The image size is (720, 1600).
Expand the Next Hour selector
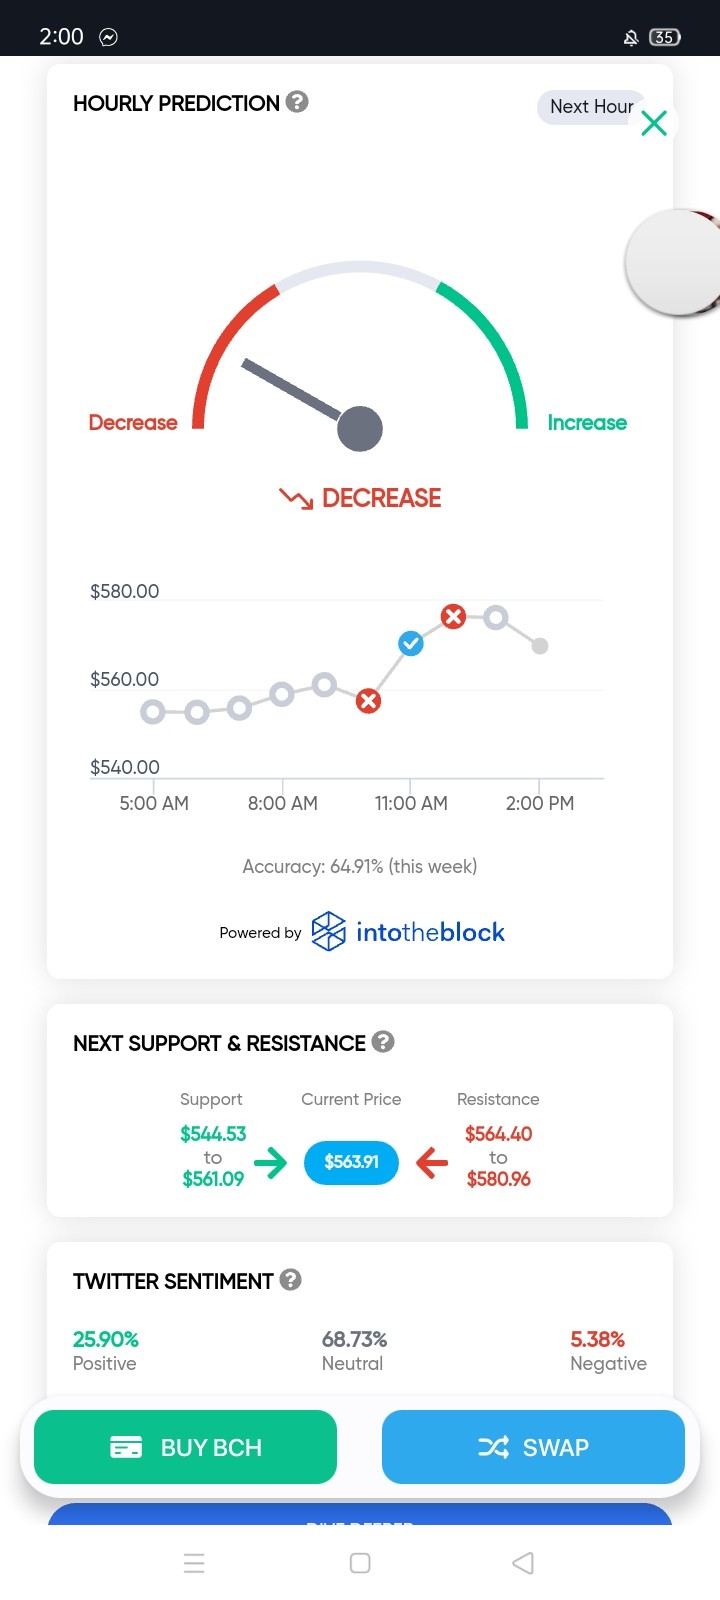591,107
